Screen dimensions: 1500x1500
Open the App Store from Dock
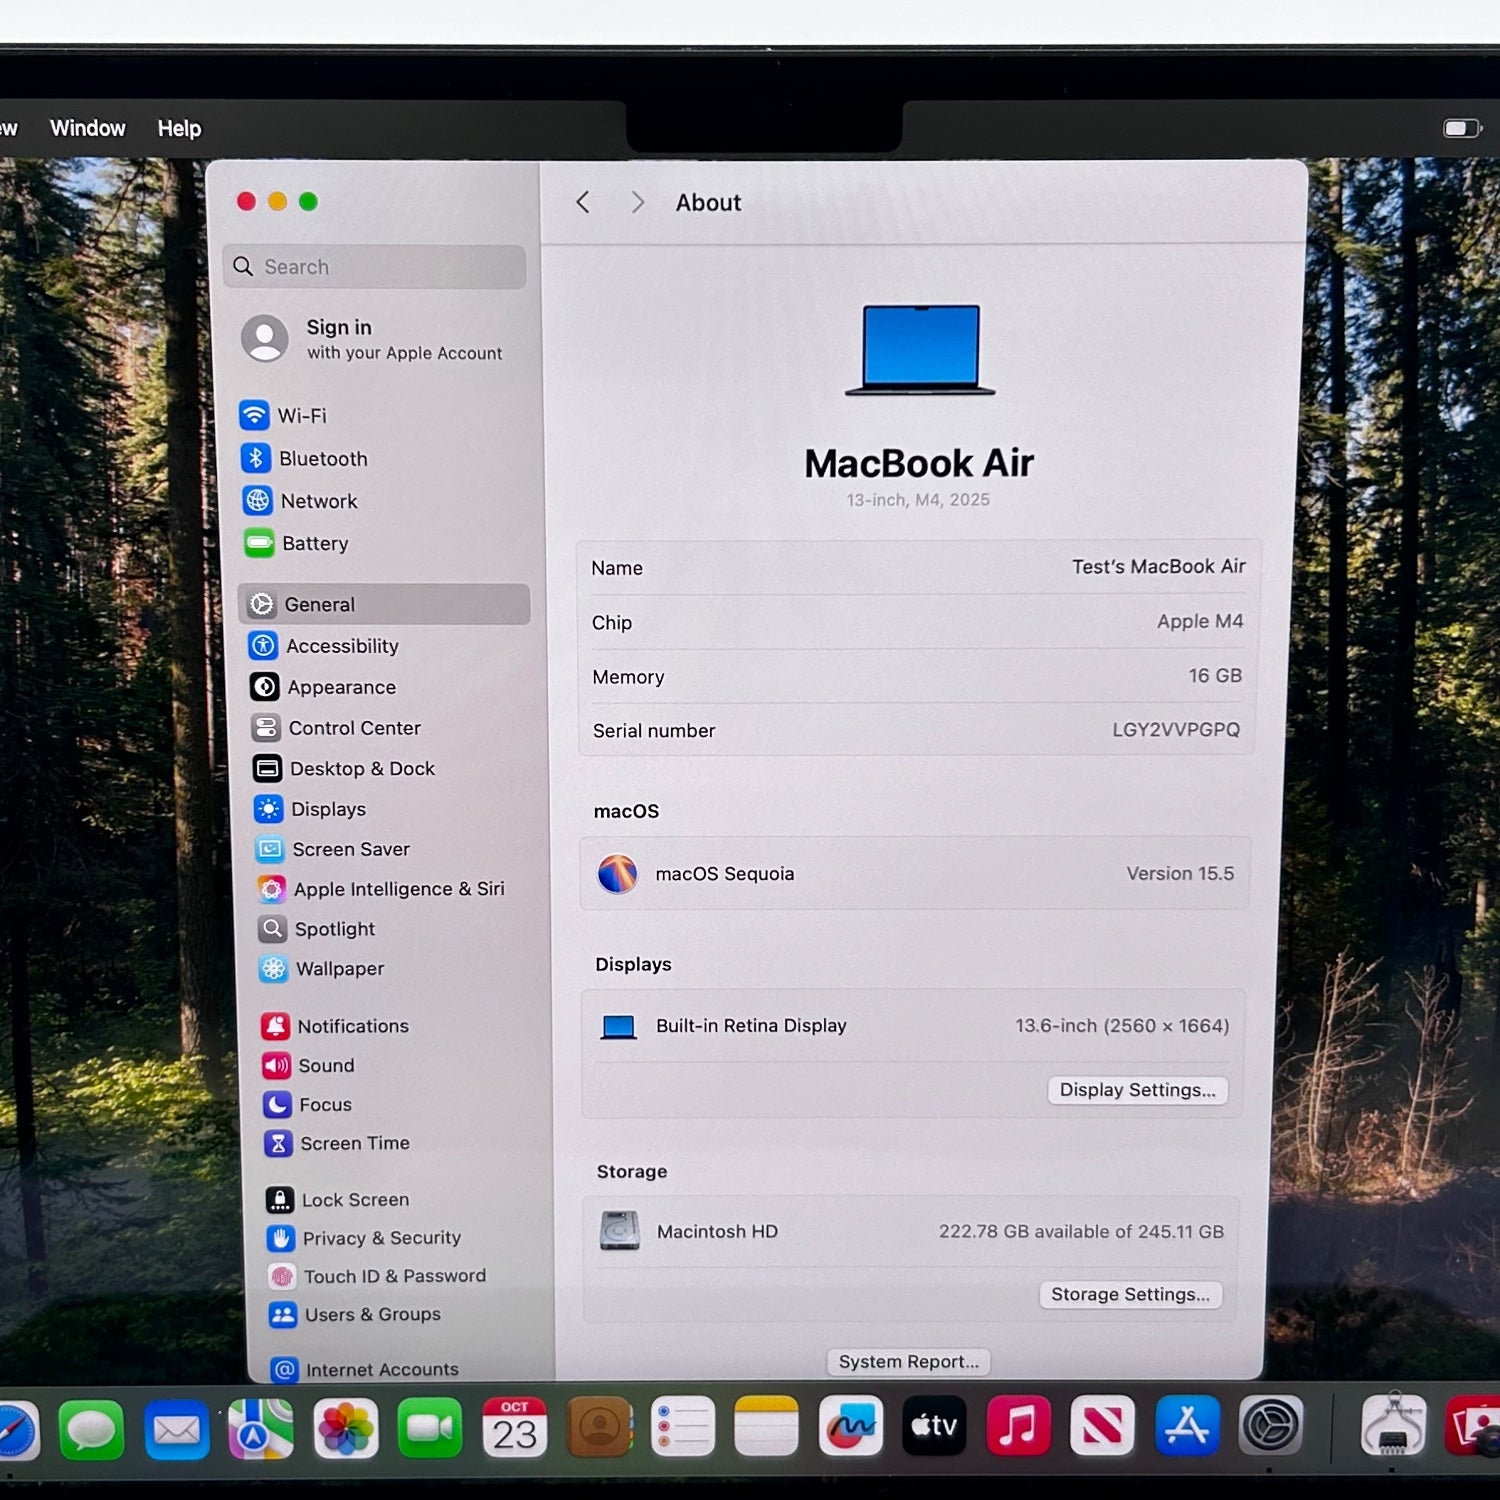pyautogui.click(x=1186, y=1426)
